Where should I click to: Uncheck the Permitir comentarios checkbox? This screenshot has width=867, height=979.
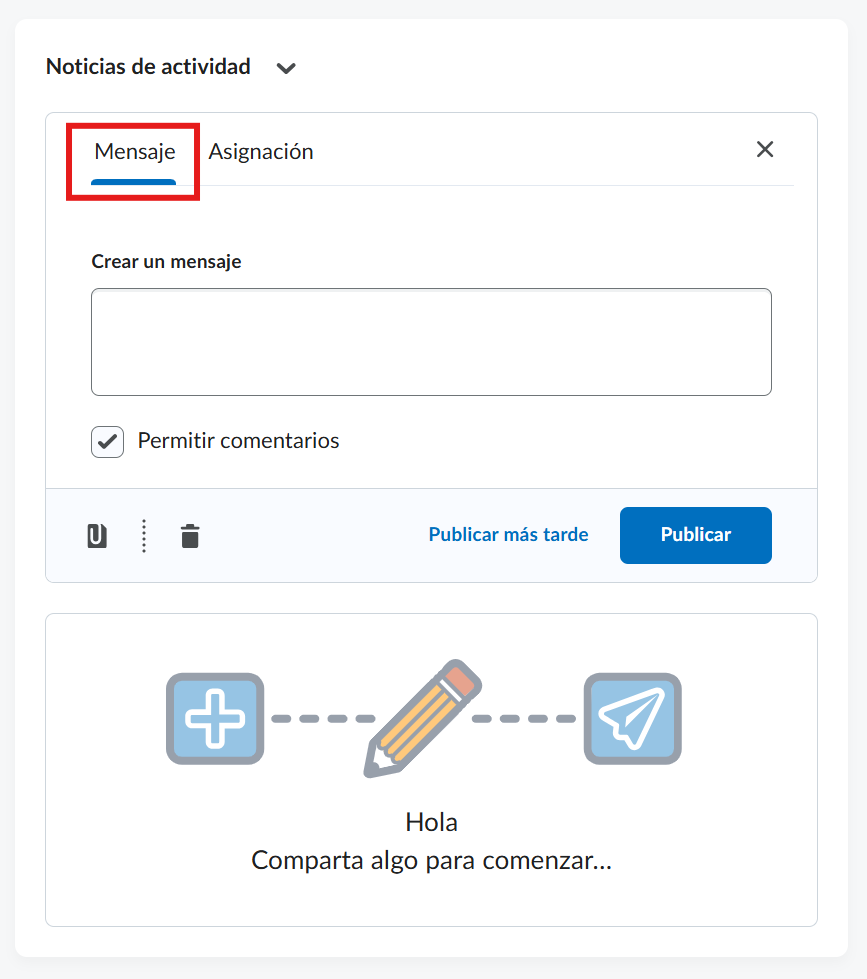[108, 441]
